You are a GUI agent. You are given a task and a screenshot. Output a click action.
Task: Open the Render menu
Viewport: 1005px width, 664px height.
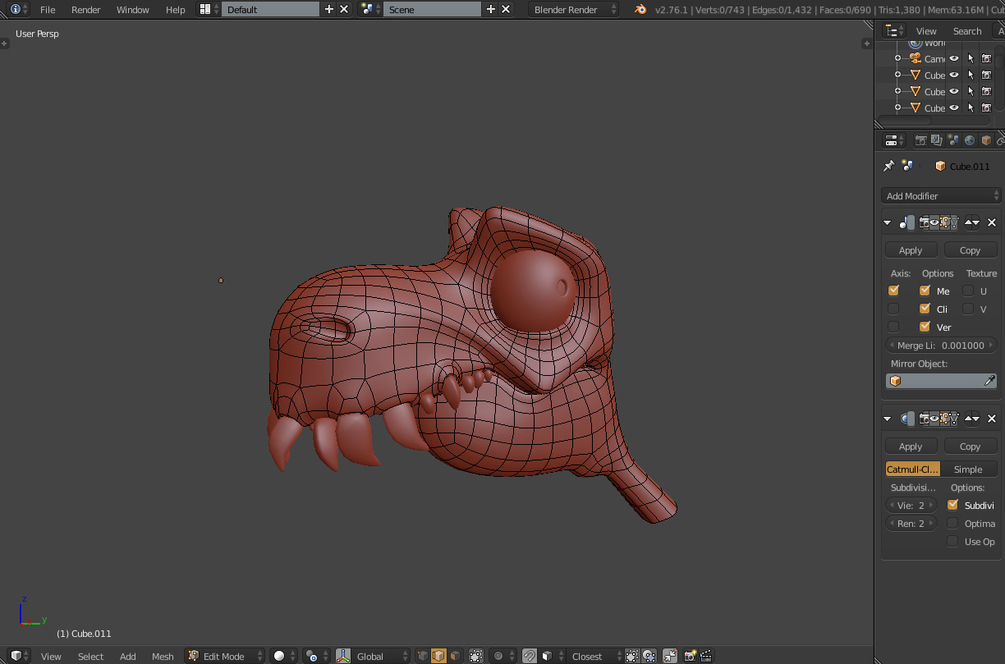pyautogui.click(x=86, y=10)
